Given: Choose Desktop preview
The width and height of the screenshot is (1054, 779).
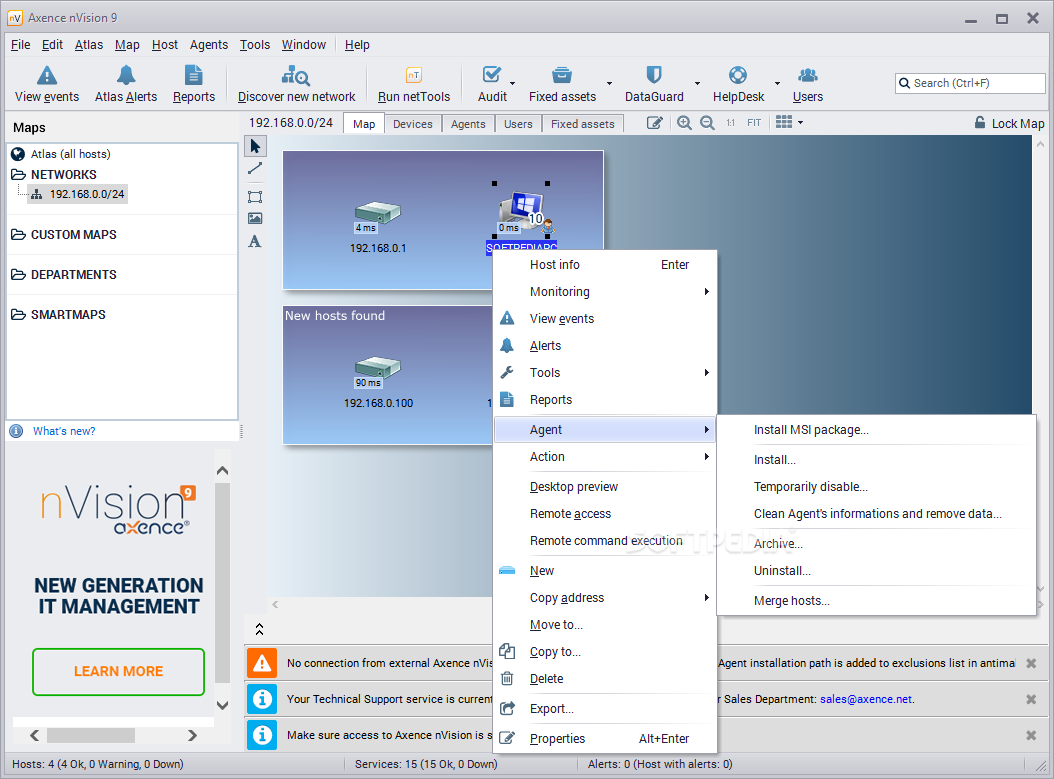Looking at the screenshot, I should point(606,487).
